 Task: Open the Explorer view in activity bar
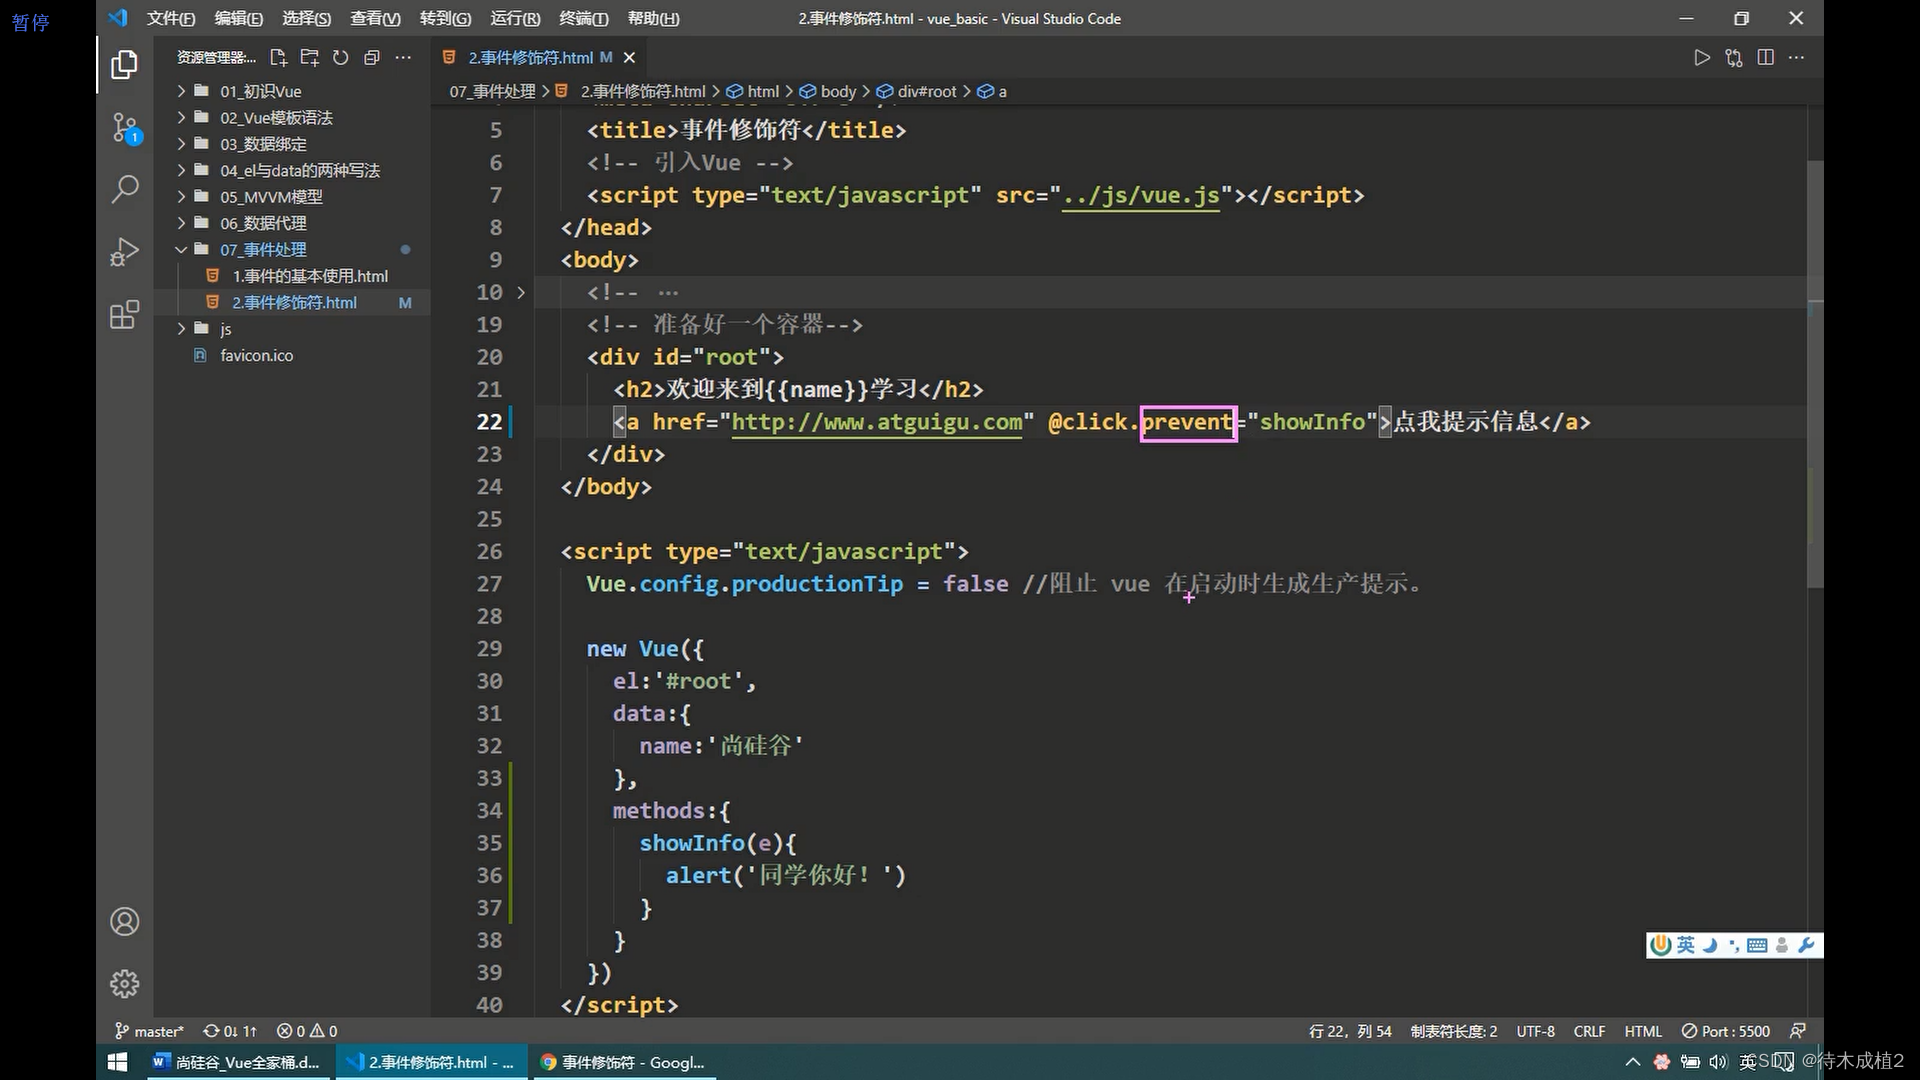124,65
